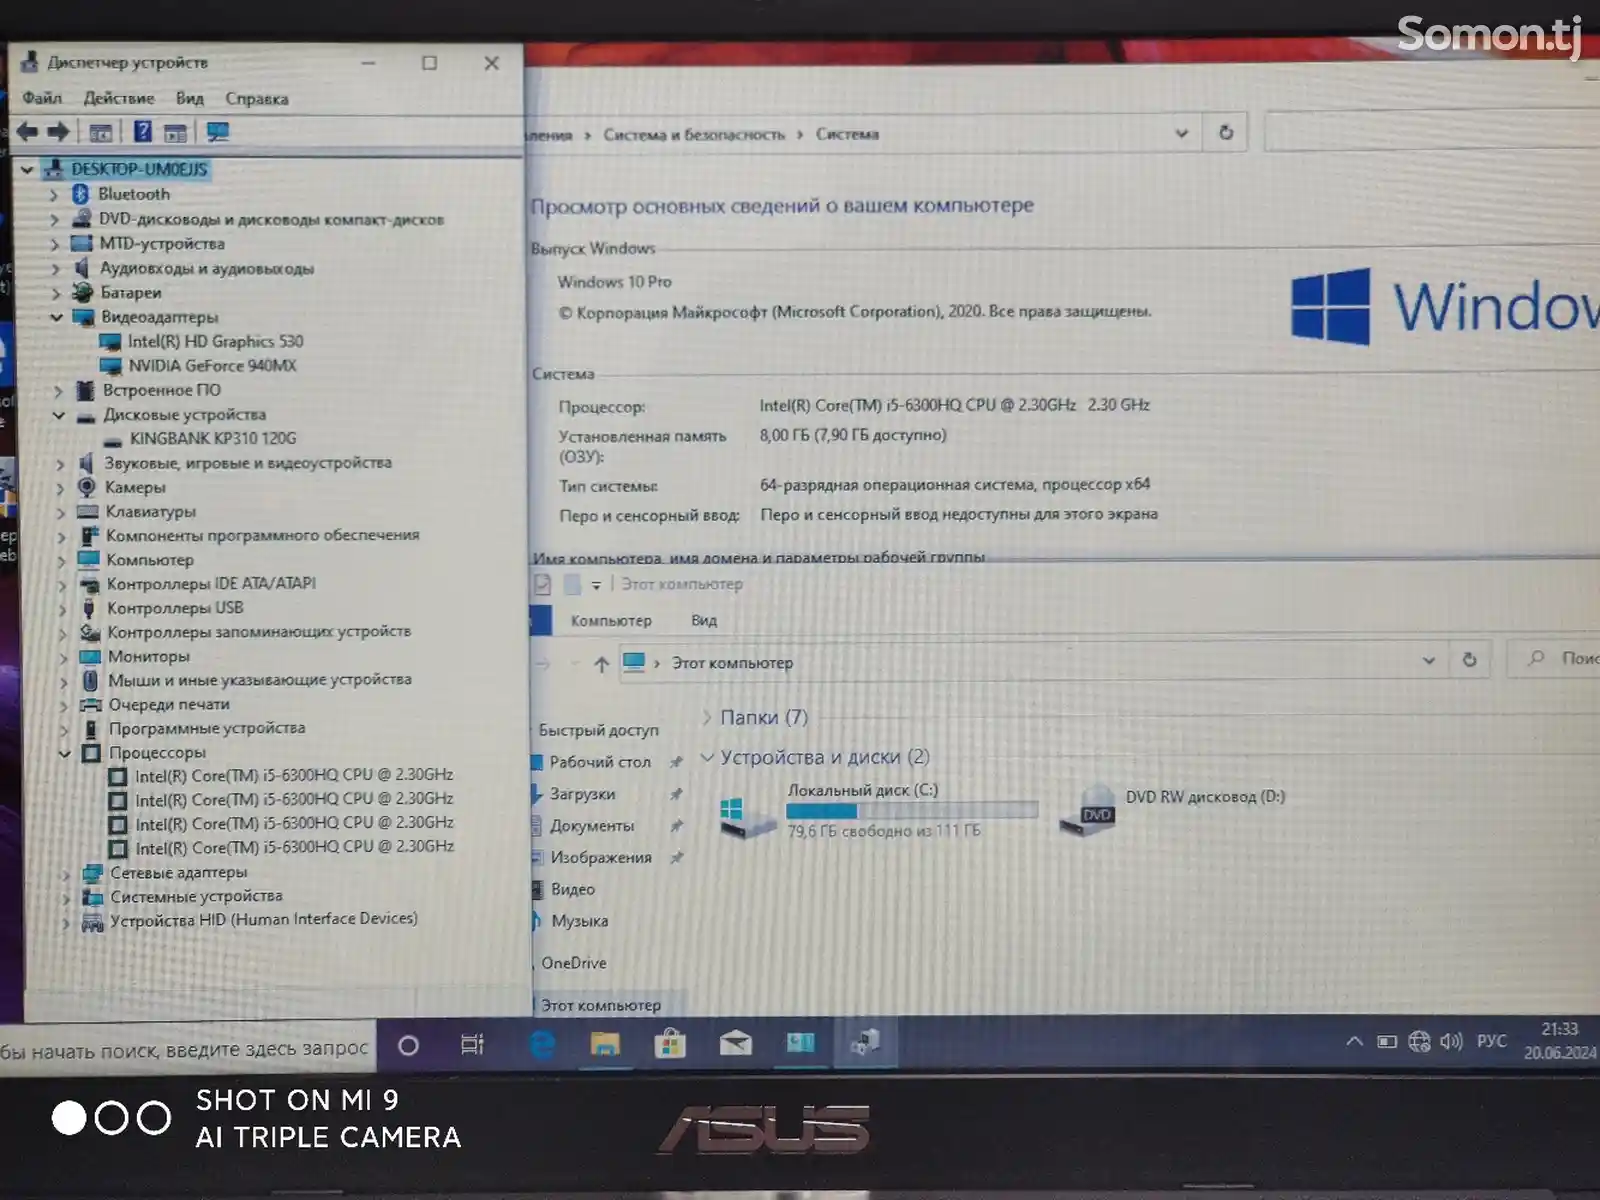The image size is (1600, 1200).
Task: Click the Bluetooth device icon
Action: click(81, 194)
